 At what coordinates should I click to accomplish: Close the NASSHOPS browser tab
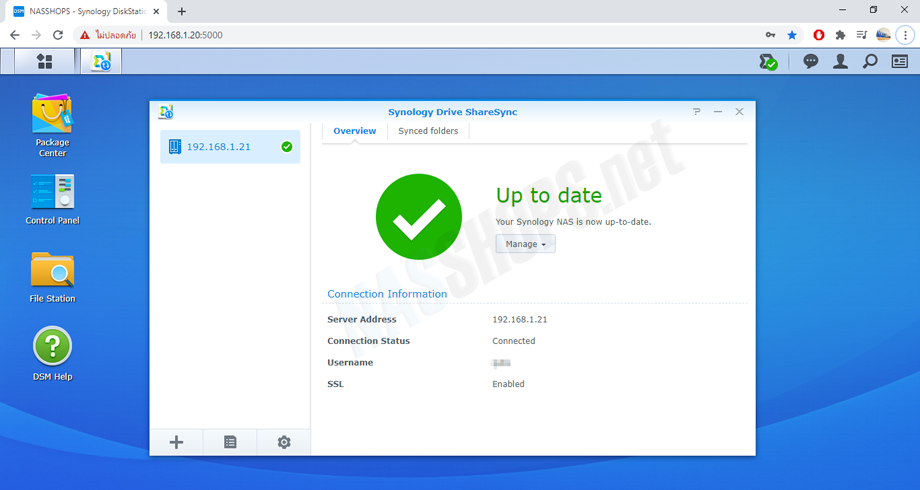click(x=156, y=11)
